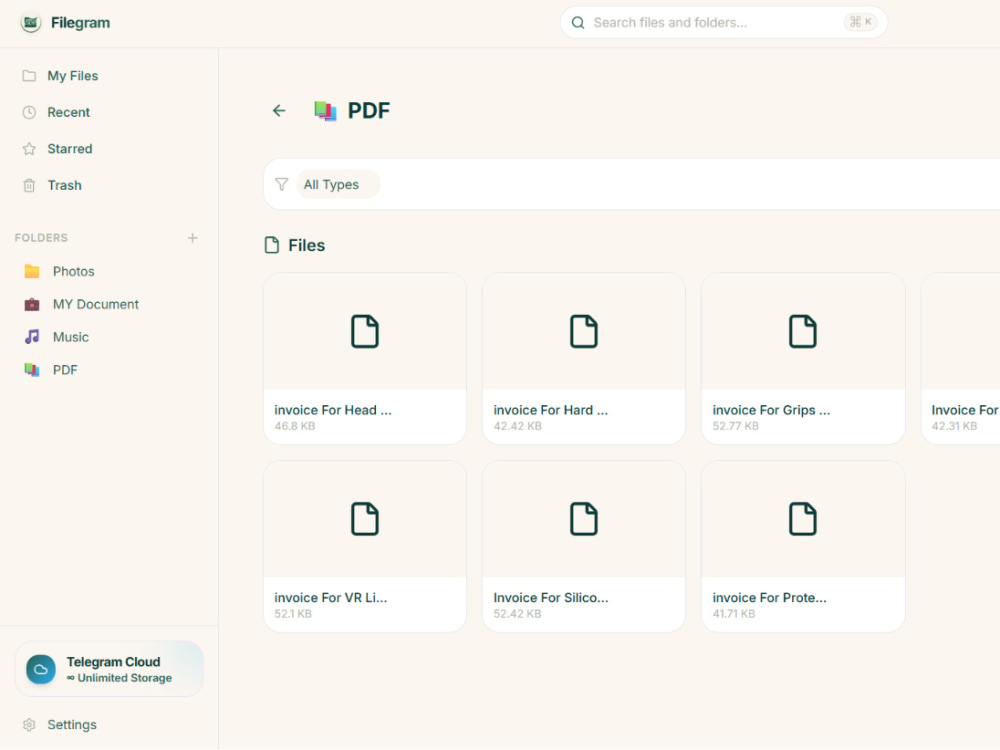Click the ⌘K shortcut badge
This screenshot has height=750, width=1000.
point(860,22)
